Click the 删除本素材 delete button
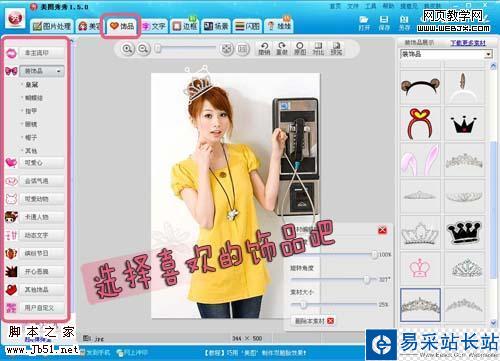Viewport: 500px width, 361px height. 313,321
